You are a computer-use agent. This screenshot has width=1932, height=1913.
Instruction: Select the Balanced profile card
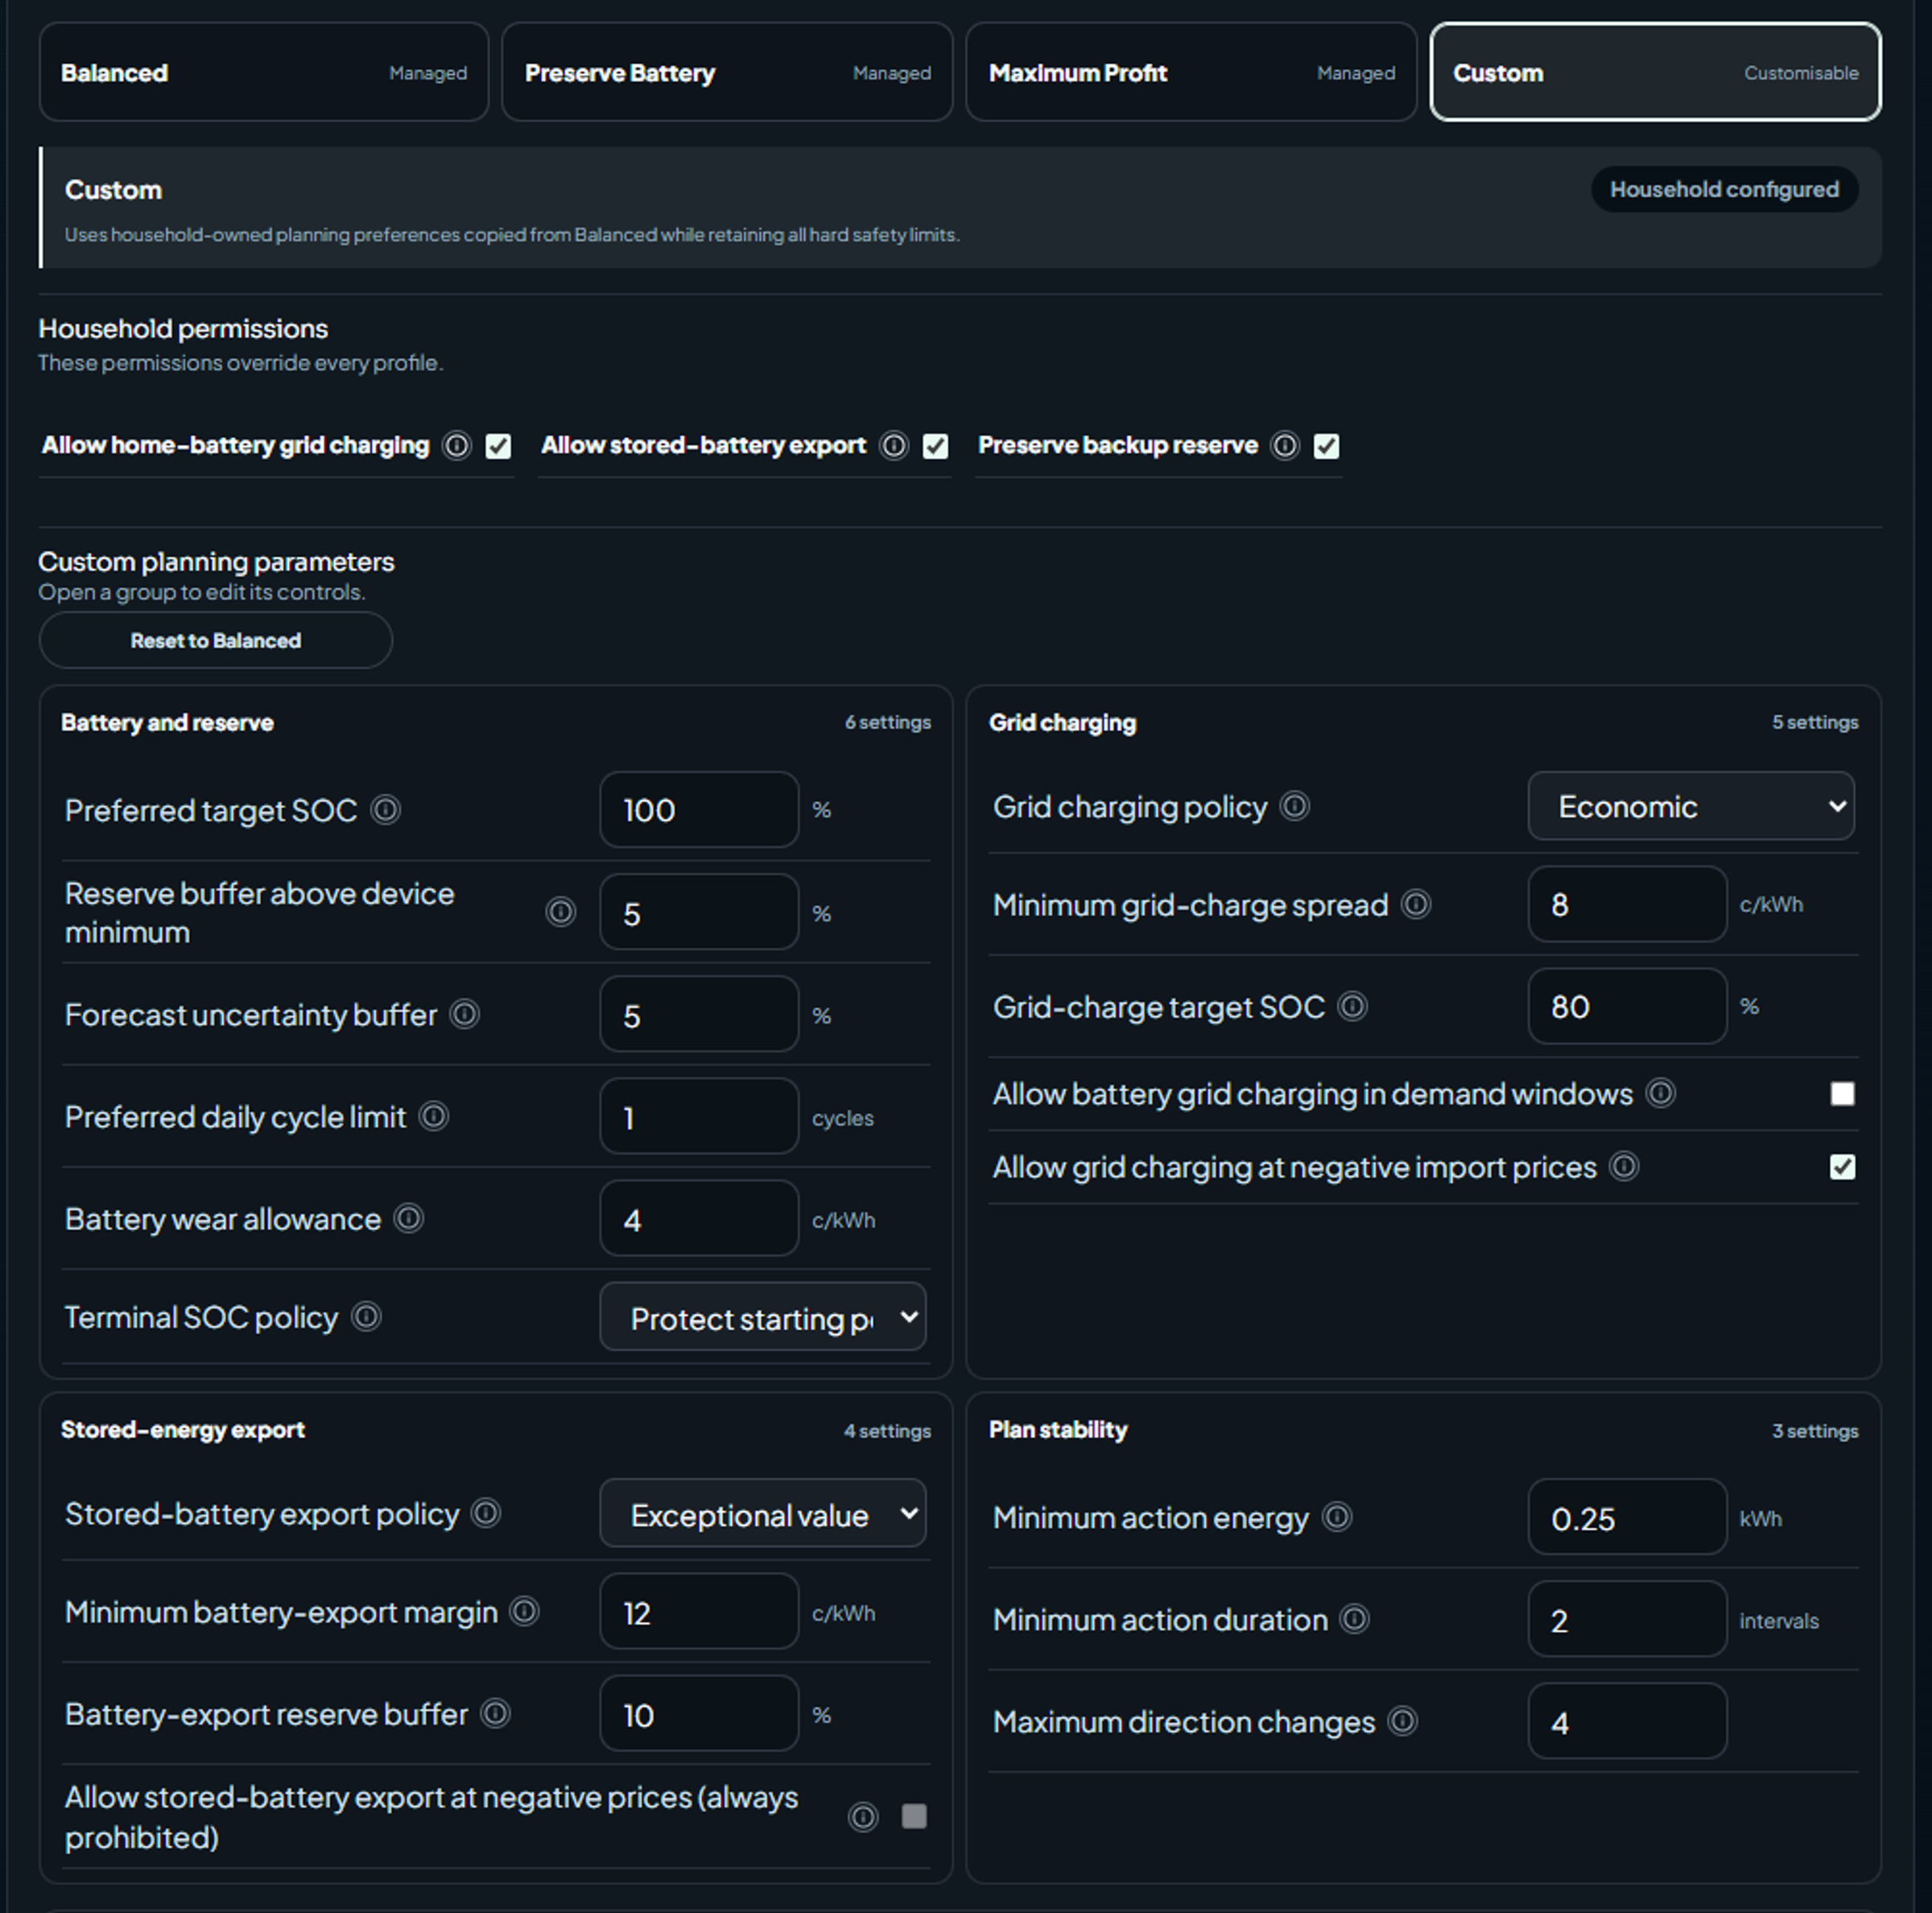pos(264,72)
